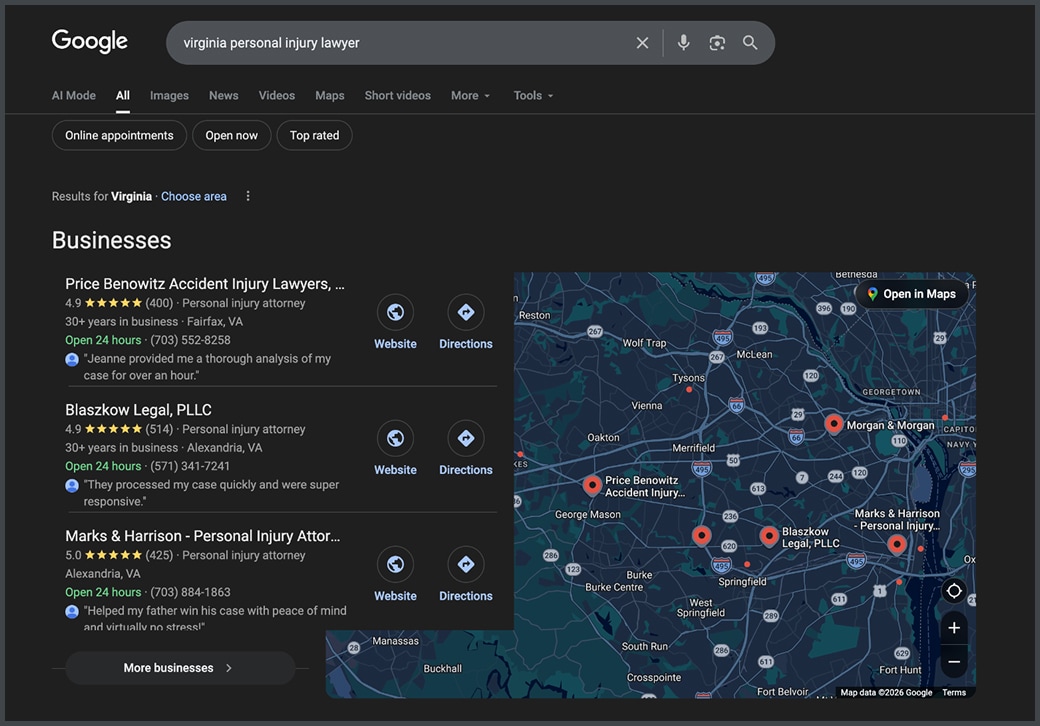Open Google Lens image search

tap(717, 43)
